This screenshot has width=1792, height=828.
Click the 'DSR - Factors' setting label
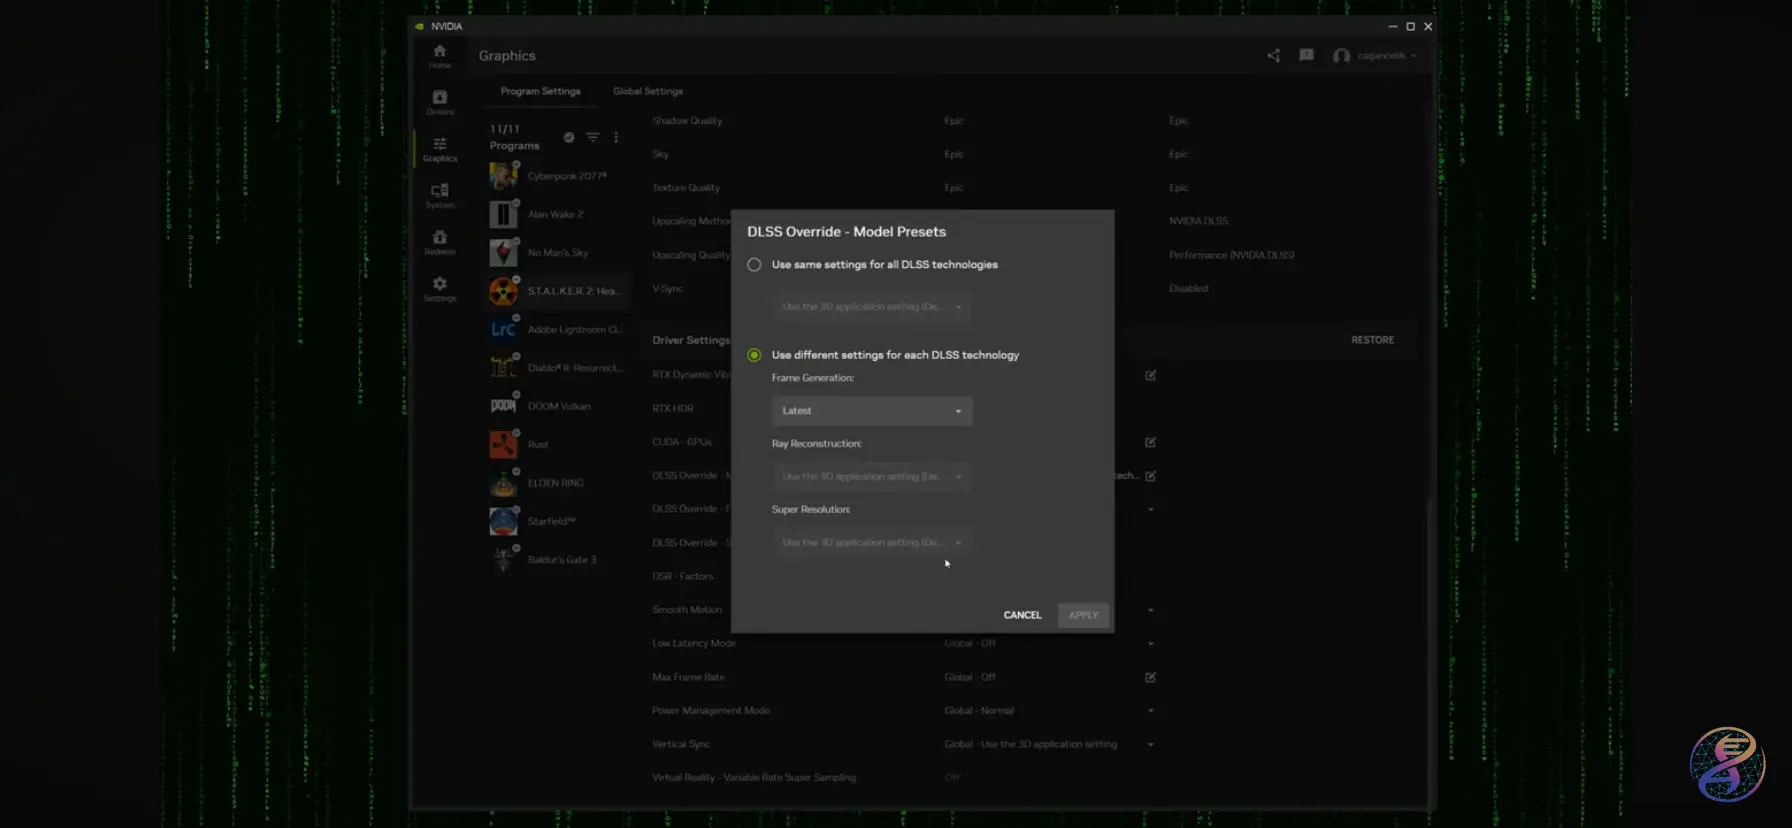coord(683,577)
